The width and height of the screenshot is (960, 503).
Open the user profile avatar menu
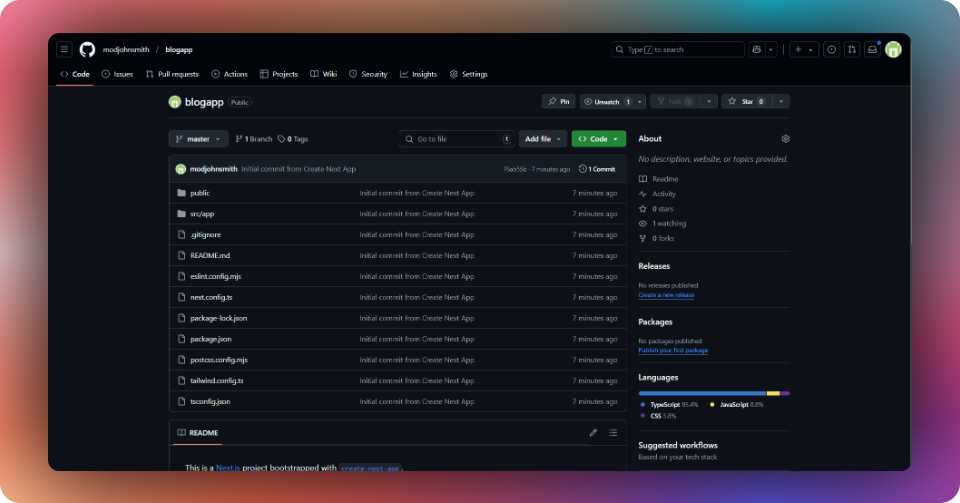point(893,50)
